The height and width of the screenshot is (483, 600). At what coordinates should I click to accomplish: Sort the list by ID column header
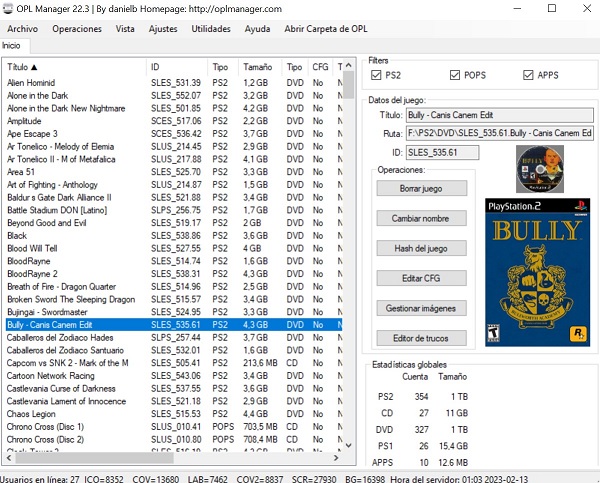[175, 67]
